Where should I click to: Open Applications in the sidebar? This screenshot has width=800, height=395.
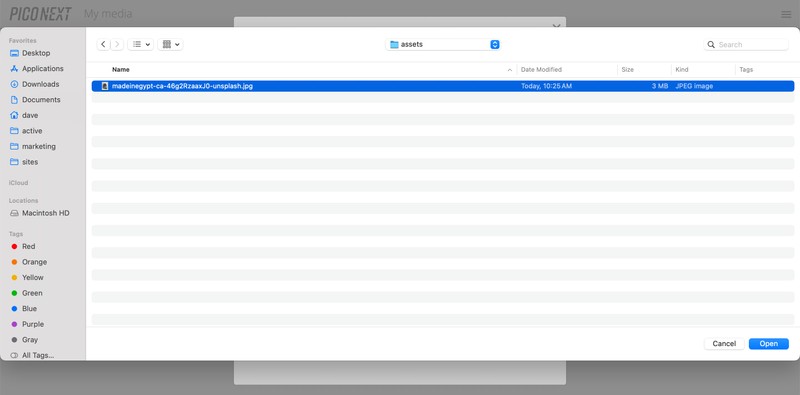tap(42, 68)
